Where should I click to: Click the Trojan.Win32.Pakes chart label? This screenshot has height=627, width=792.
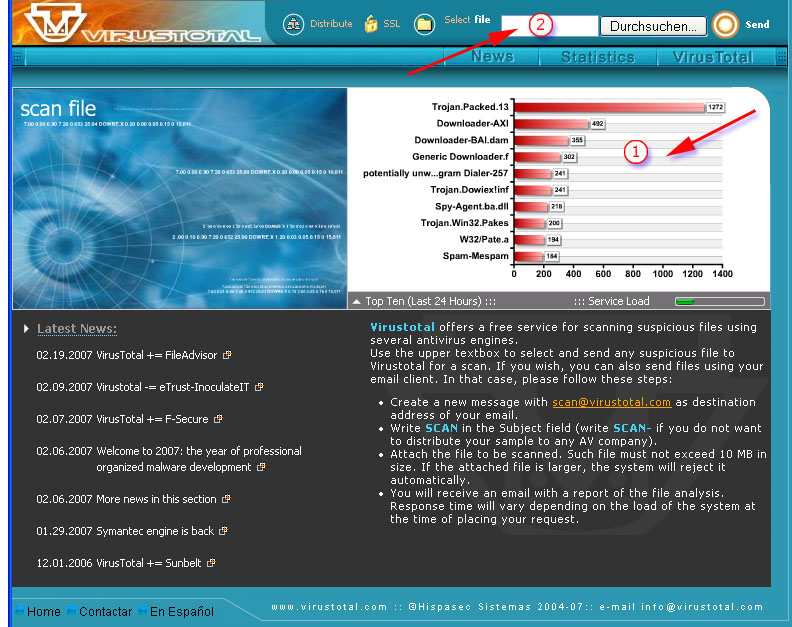coord(464,223)
